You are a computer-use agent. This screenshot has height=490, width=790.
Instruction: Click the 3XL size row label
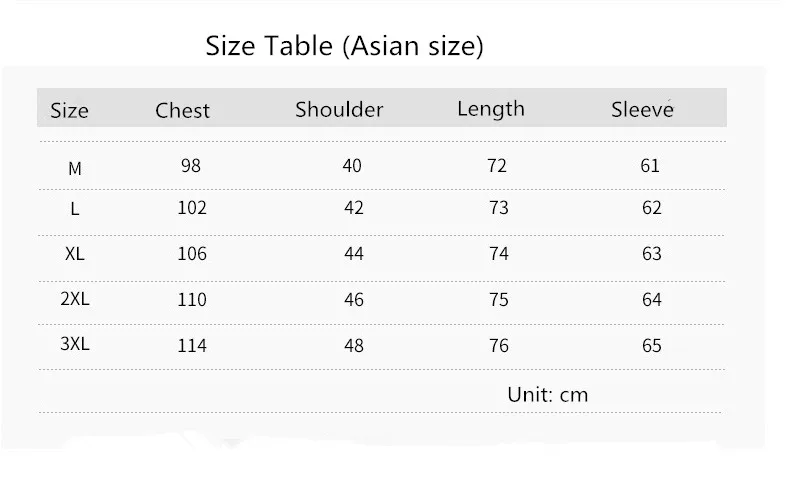click(x=75, y=343)
